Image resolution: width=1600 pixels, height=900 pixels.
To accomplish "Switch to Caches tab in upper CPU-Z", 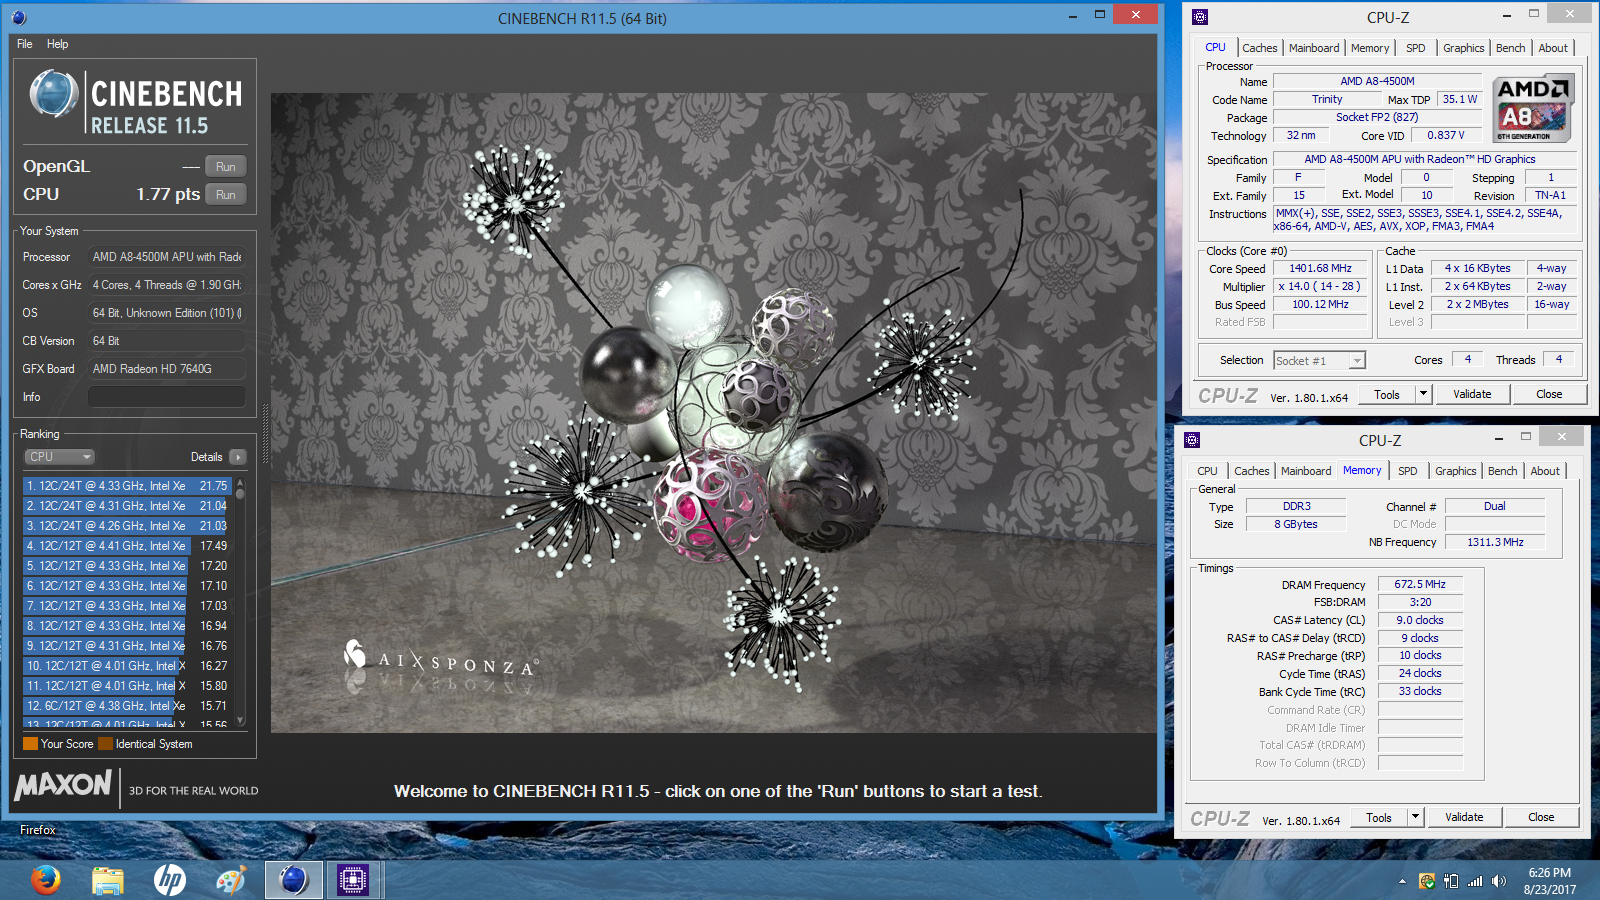I will pyautogui.click(x=1260, y=48).
